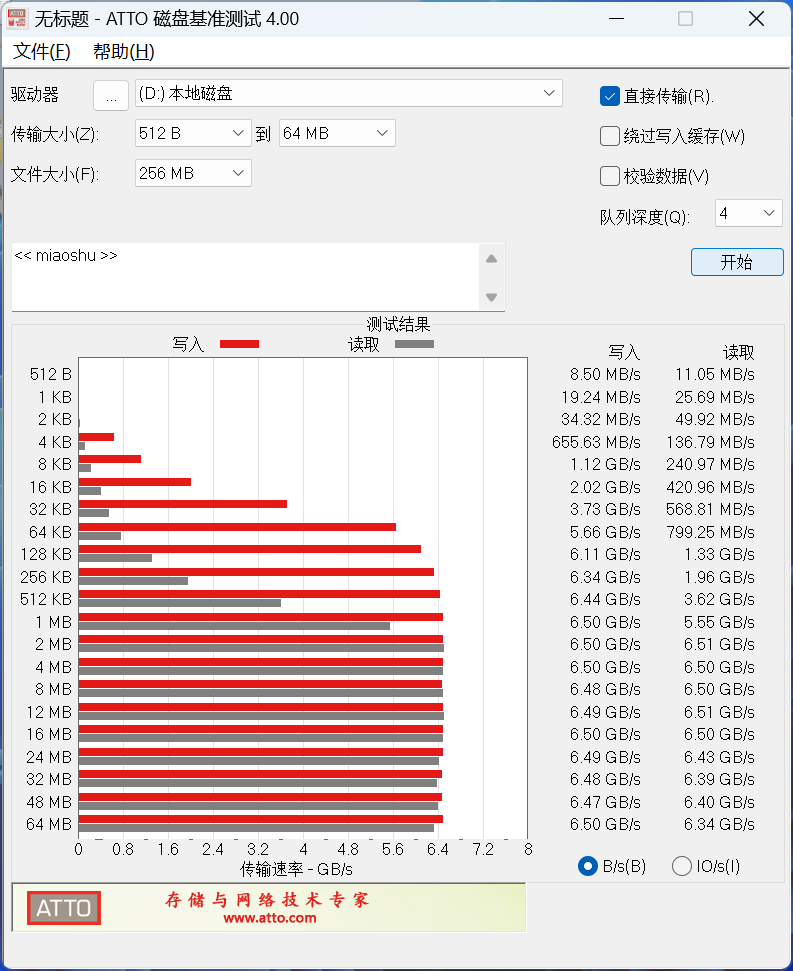Screen dimensions: 793x971
Task: Click the drive browse '...' button
Action: [111, 95]
